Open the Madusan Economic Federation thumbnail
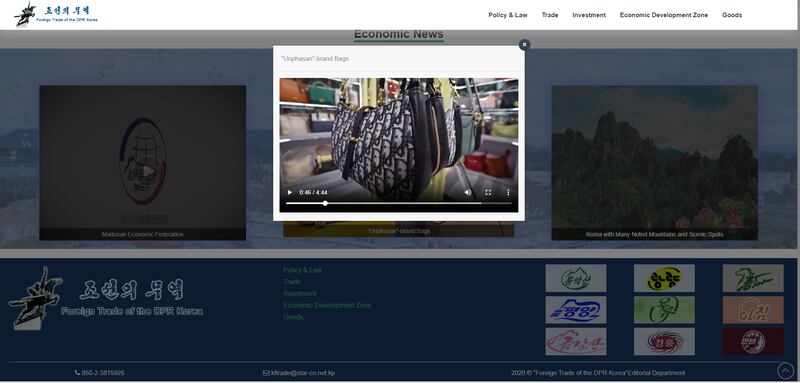This screenshot has width=800, height=383. pos(142,163)
